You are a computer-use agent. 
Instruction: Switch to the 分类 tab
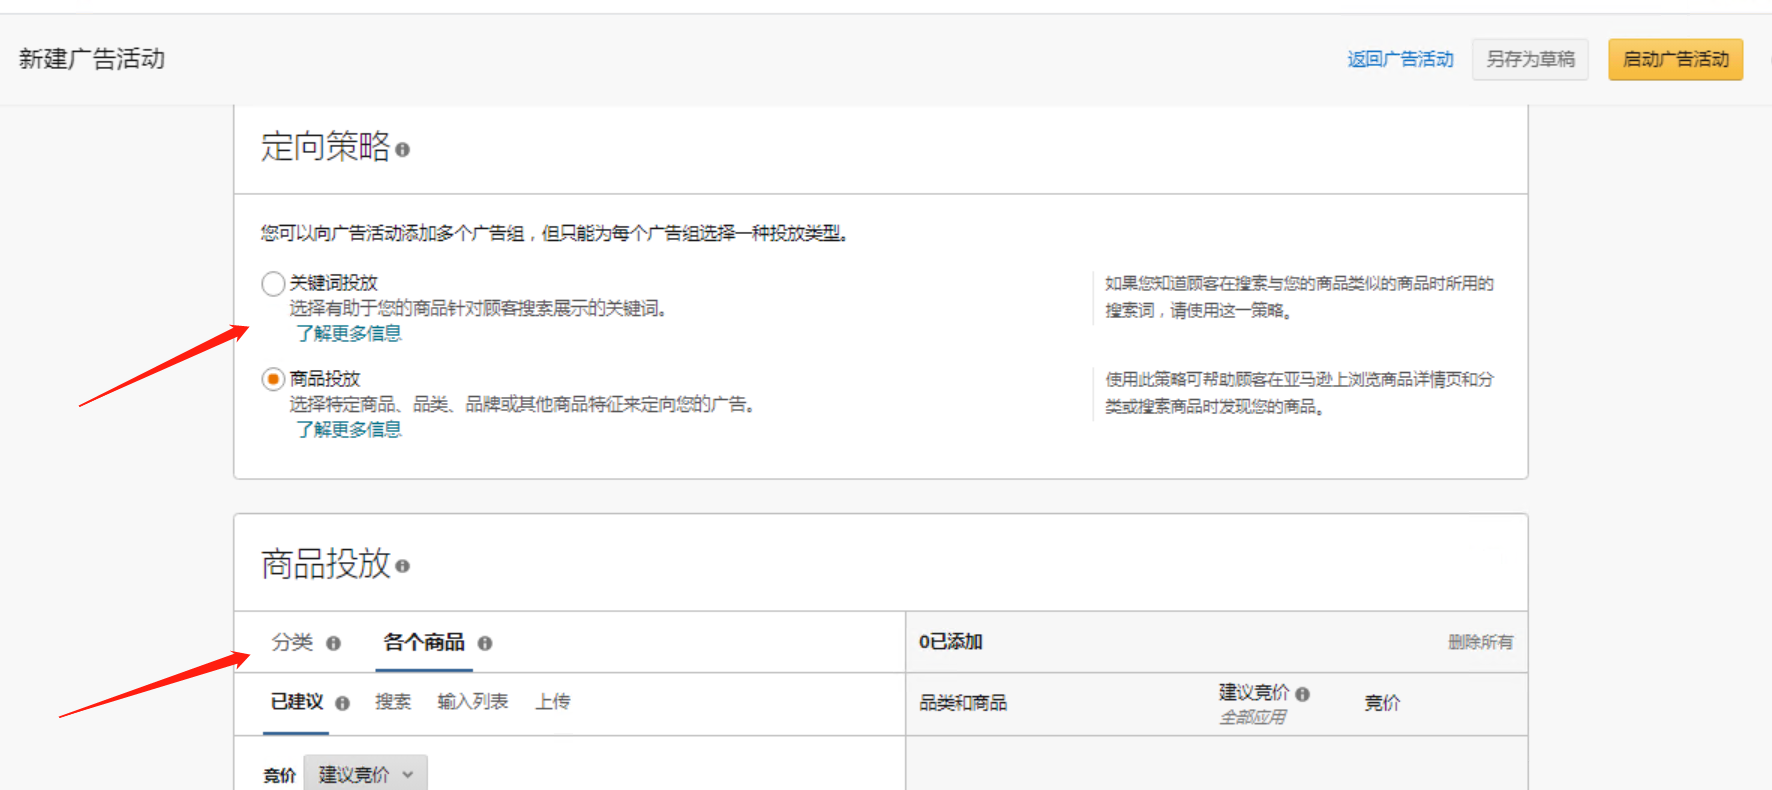point(292,642)
